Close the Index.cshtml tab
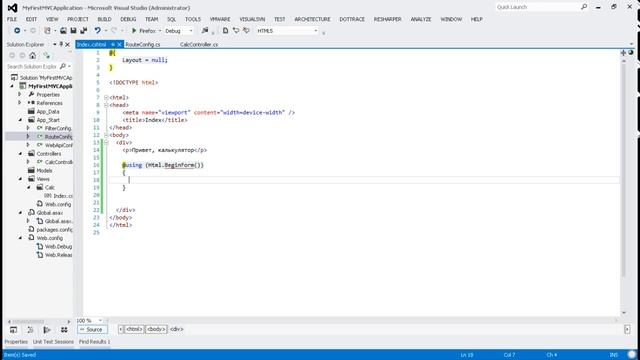This screenshot has height=360, width=640. (x=120, y=44)
